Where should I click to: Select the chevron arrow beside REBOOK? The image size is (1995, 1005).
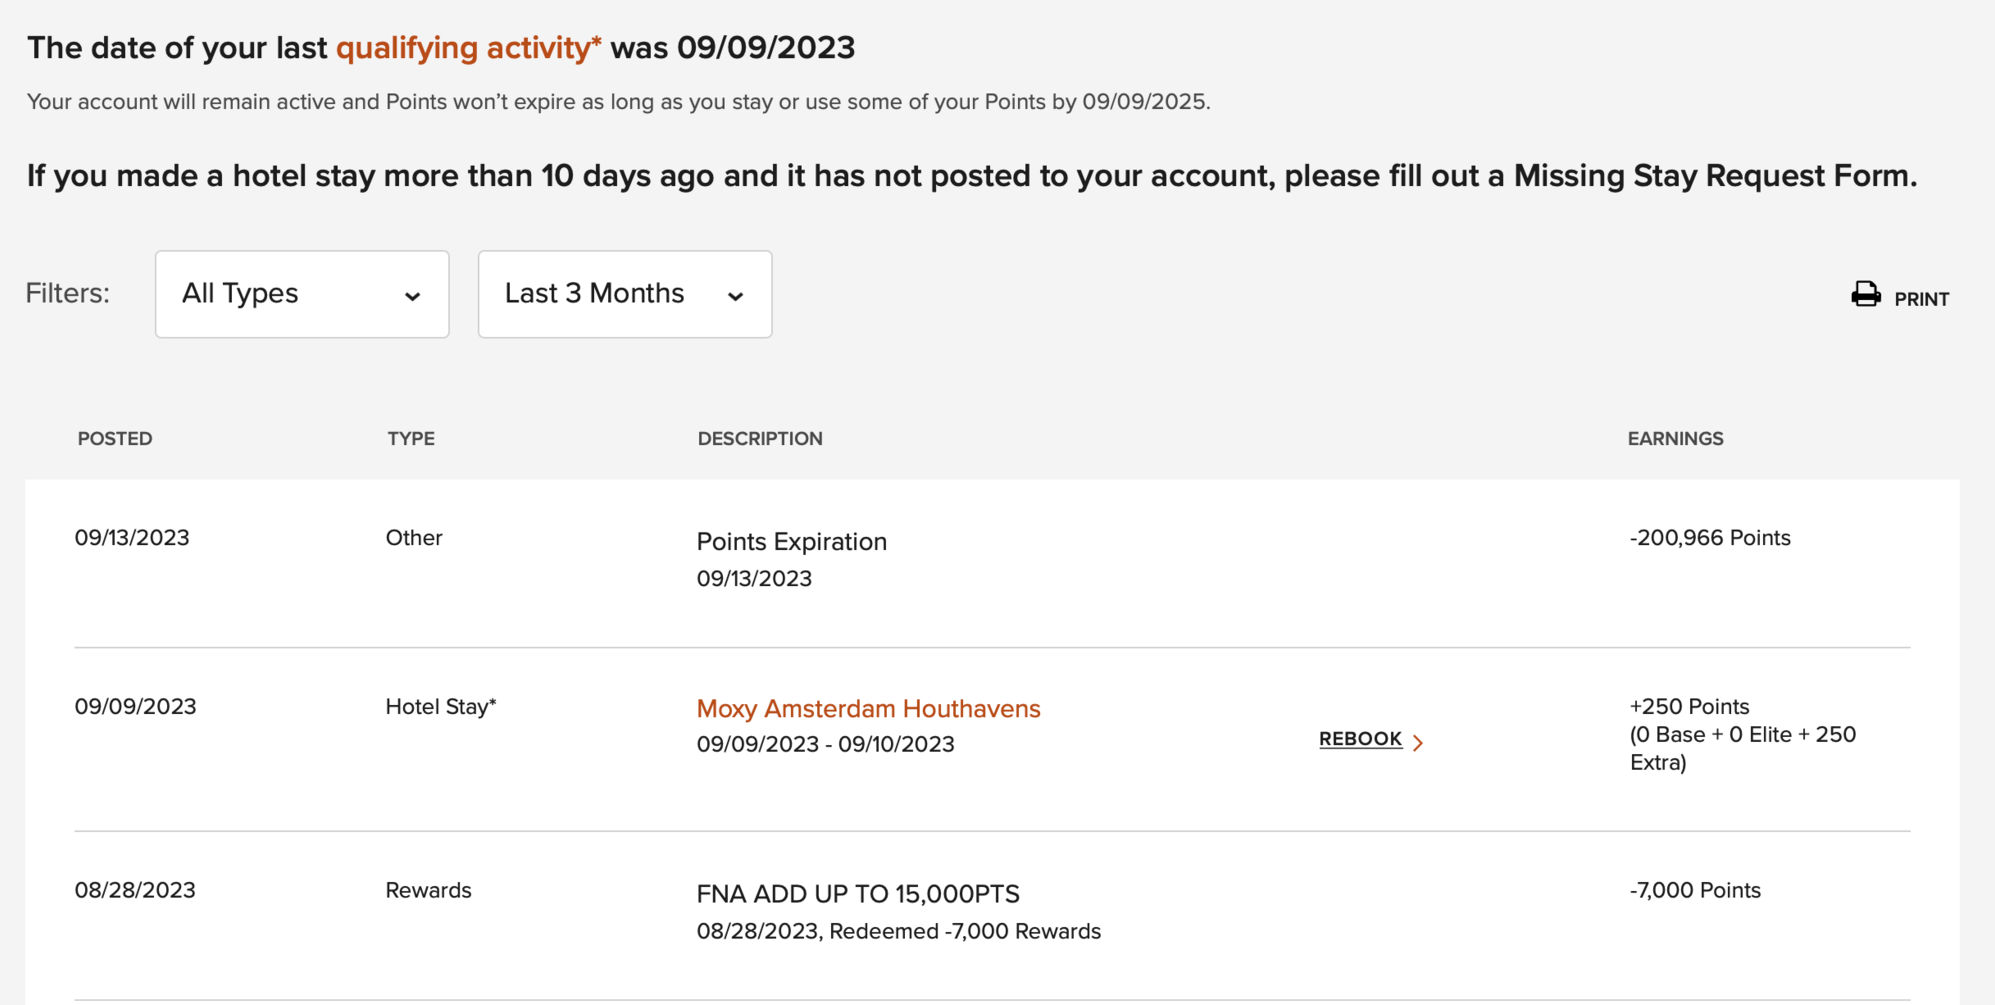click(1419, 741)
